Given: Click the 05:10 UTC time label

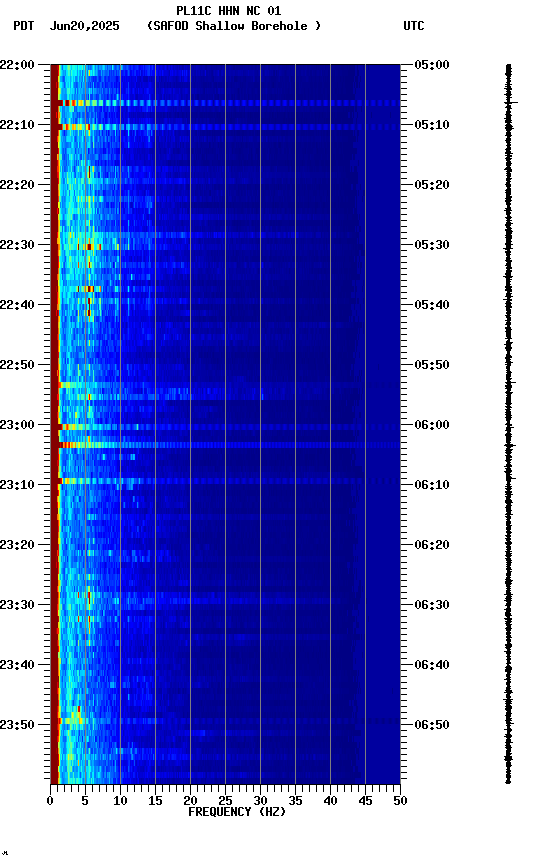Looking at the screenshot, I should tap(432, 125).
